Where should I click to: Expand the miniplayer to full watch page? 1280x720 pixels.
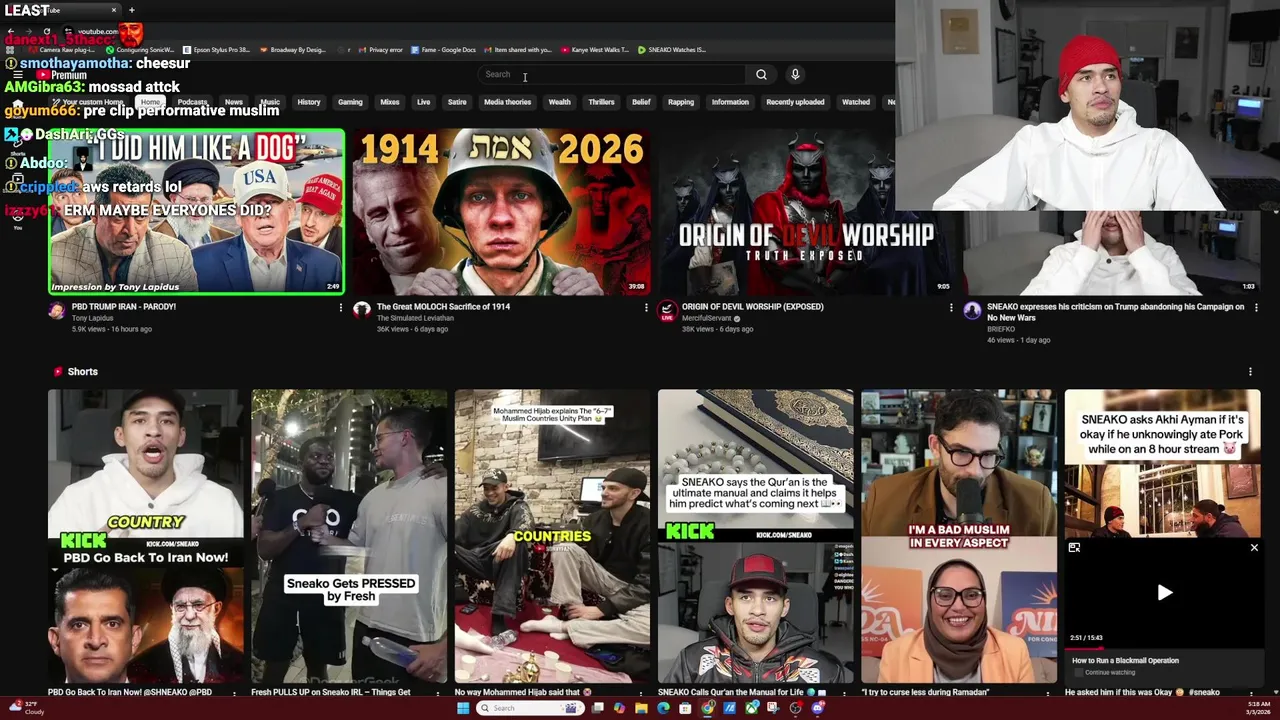(x=1074, y=548)
